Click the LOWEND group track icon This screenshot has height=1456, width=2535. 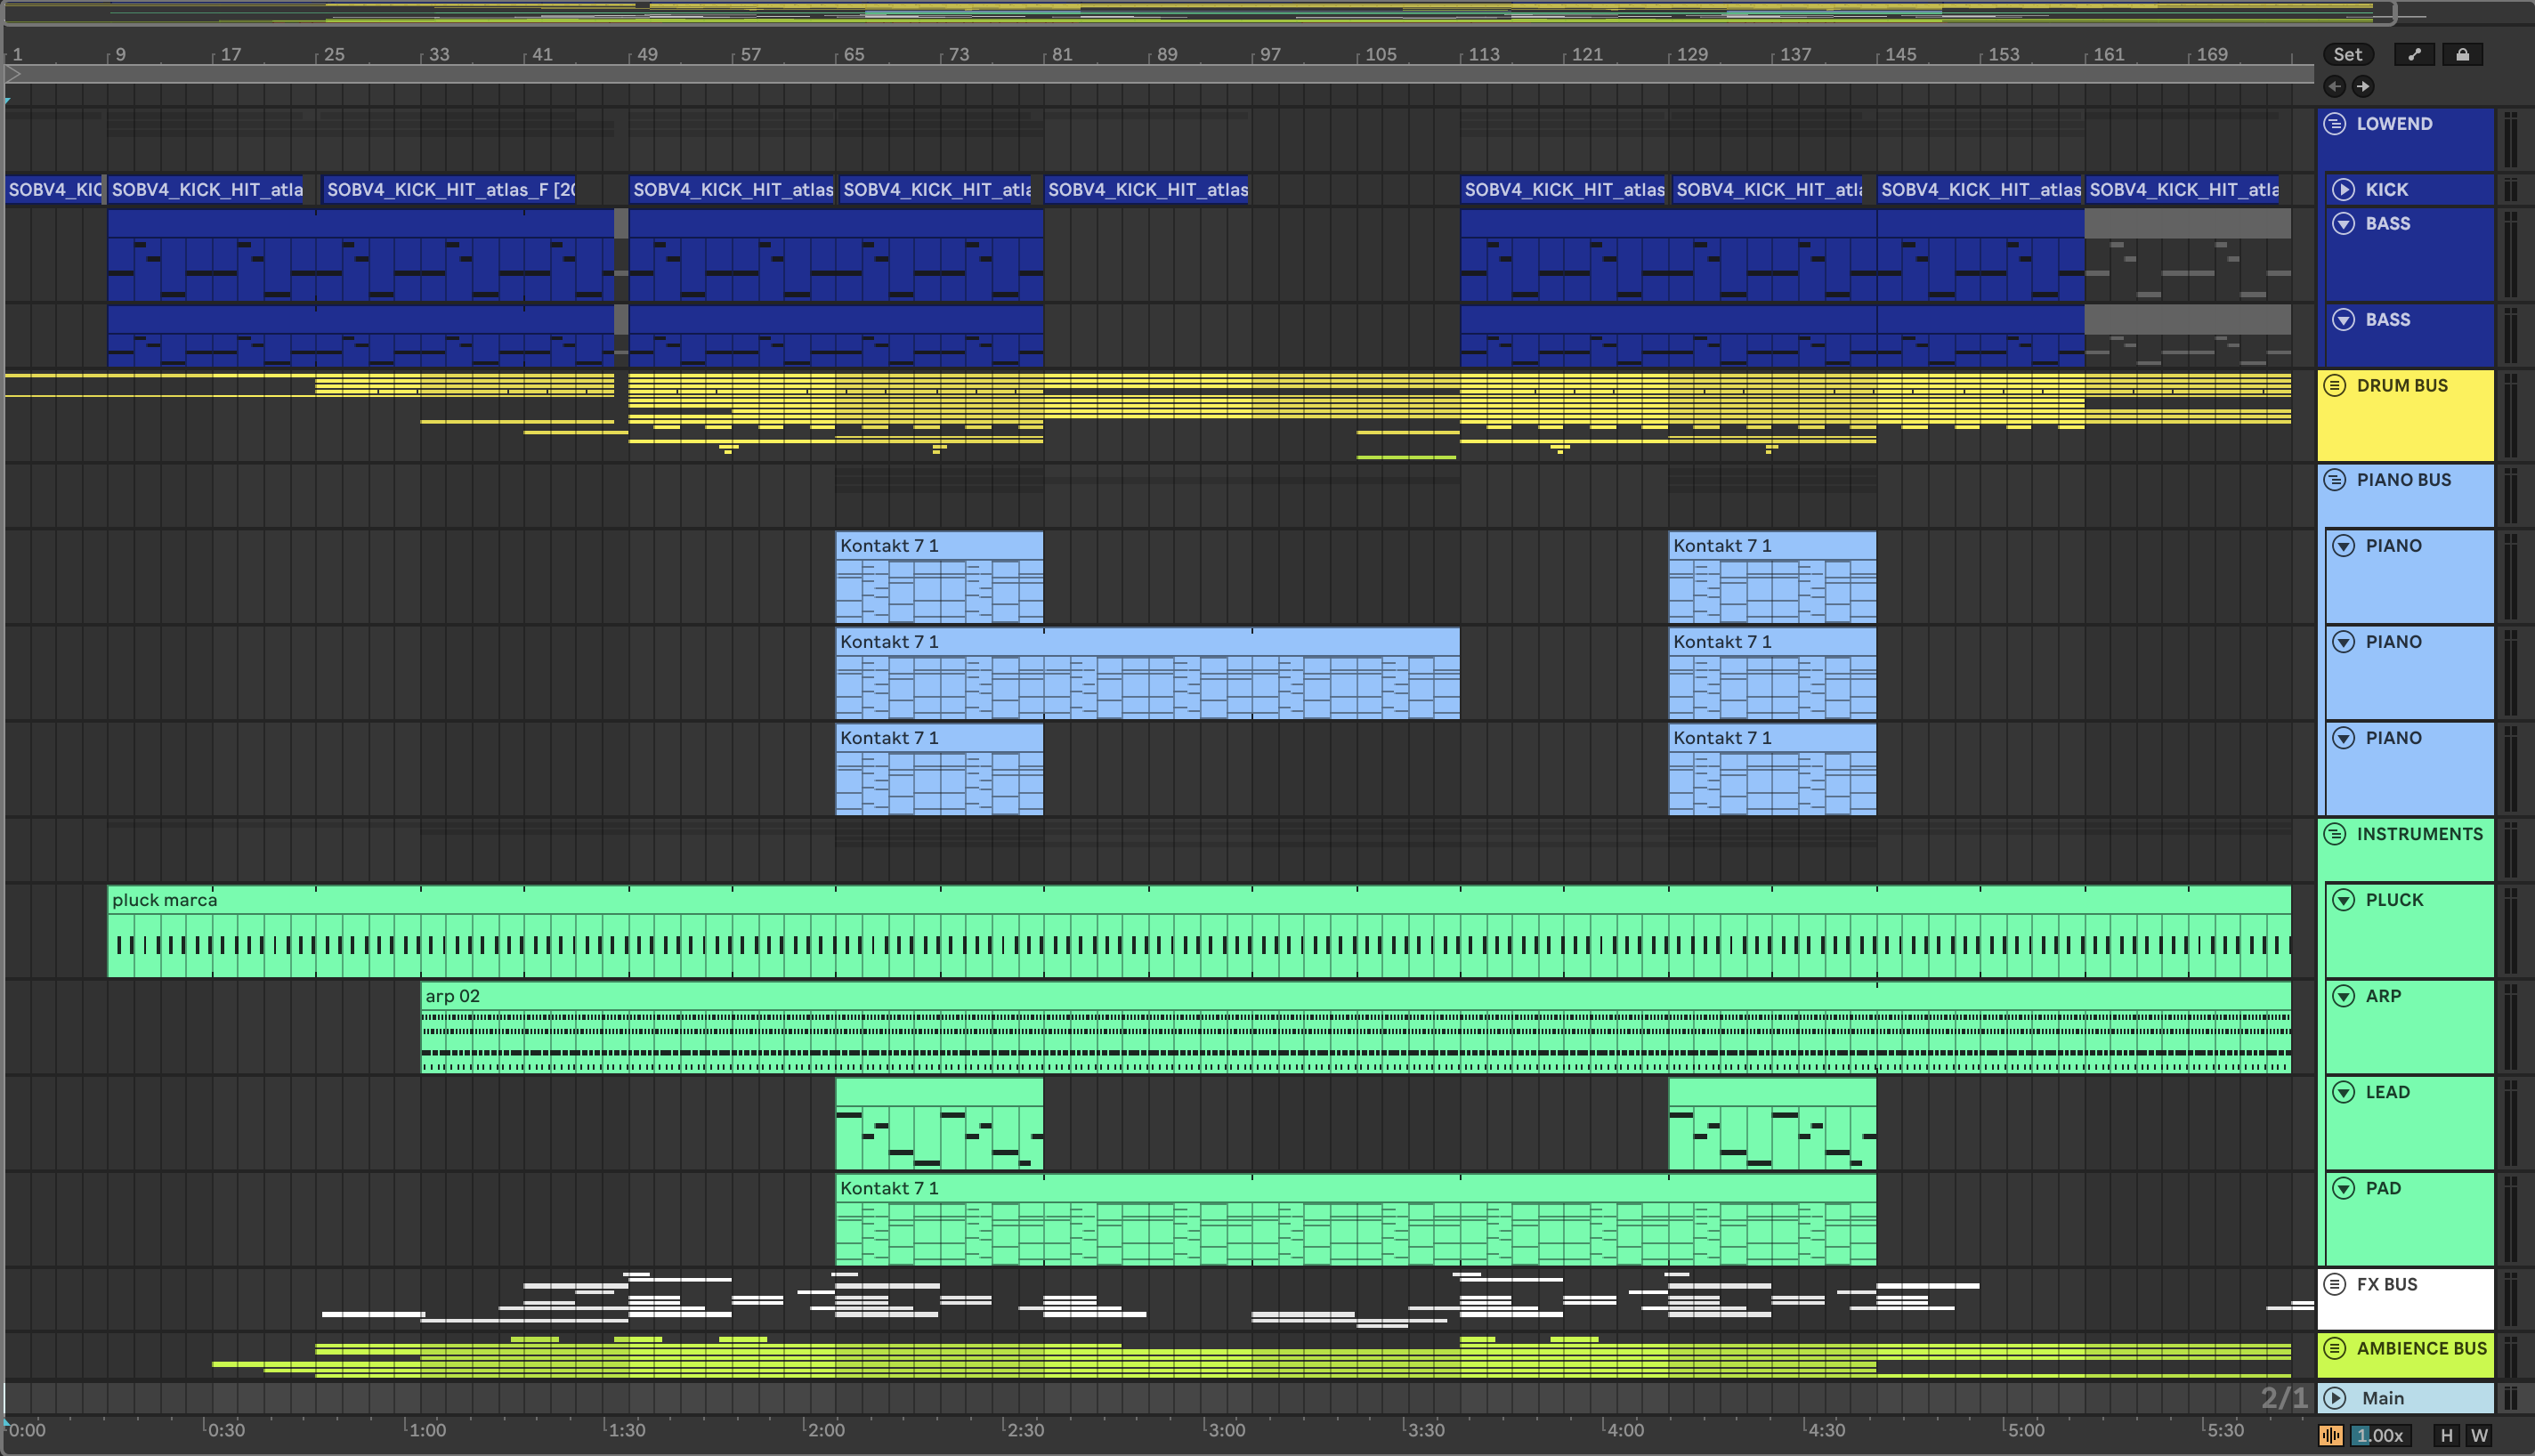coord(2335,124)
